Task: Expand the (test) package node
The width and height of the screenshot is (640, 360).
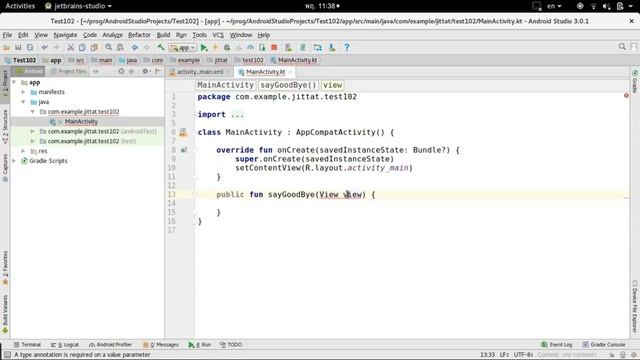Action: [x=33, y=141]
